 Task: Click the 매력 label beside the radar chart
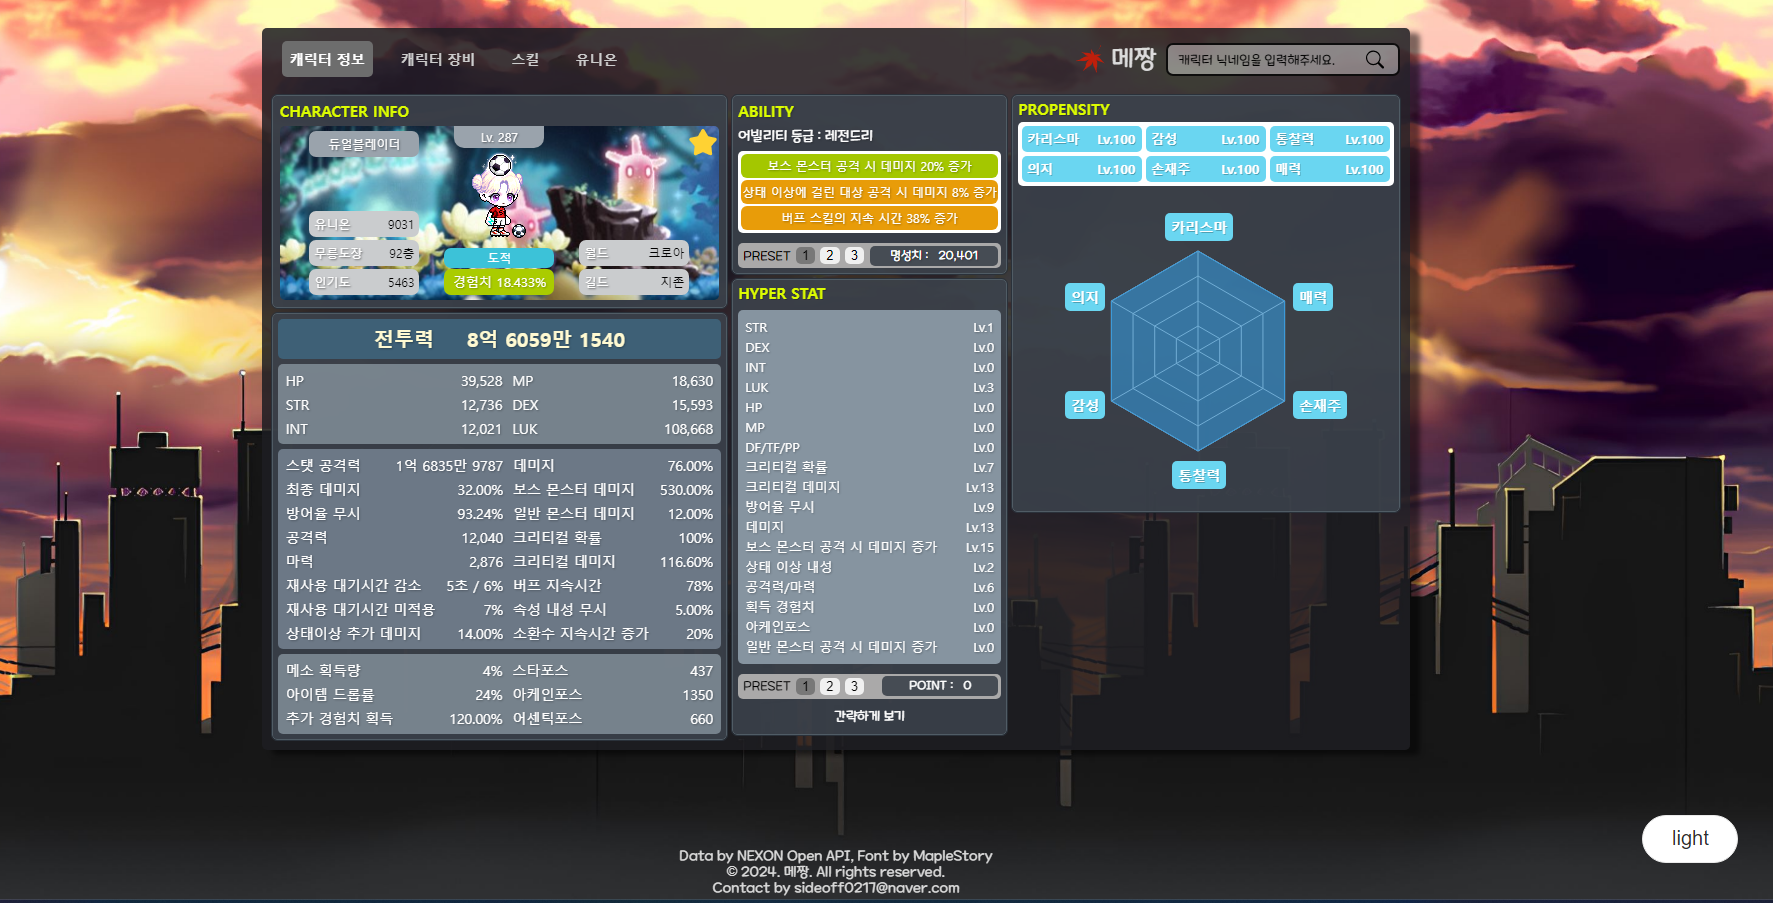pos(1313,297)
